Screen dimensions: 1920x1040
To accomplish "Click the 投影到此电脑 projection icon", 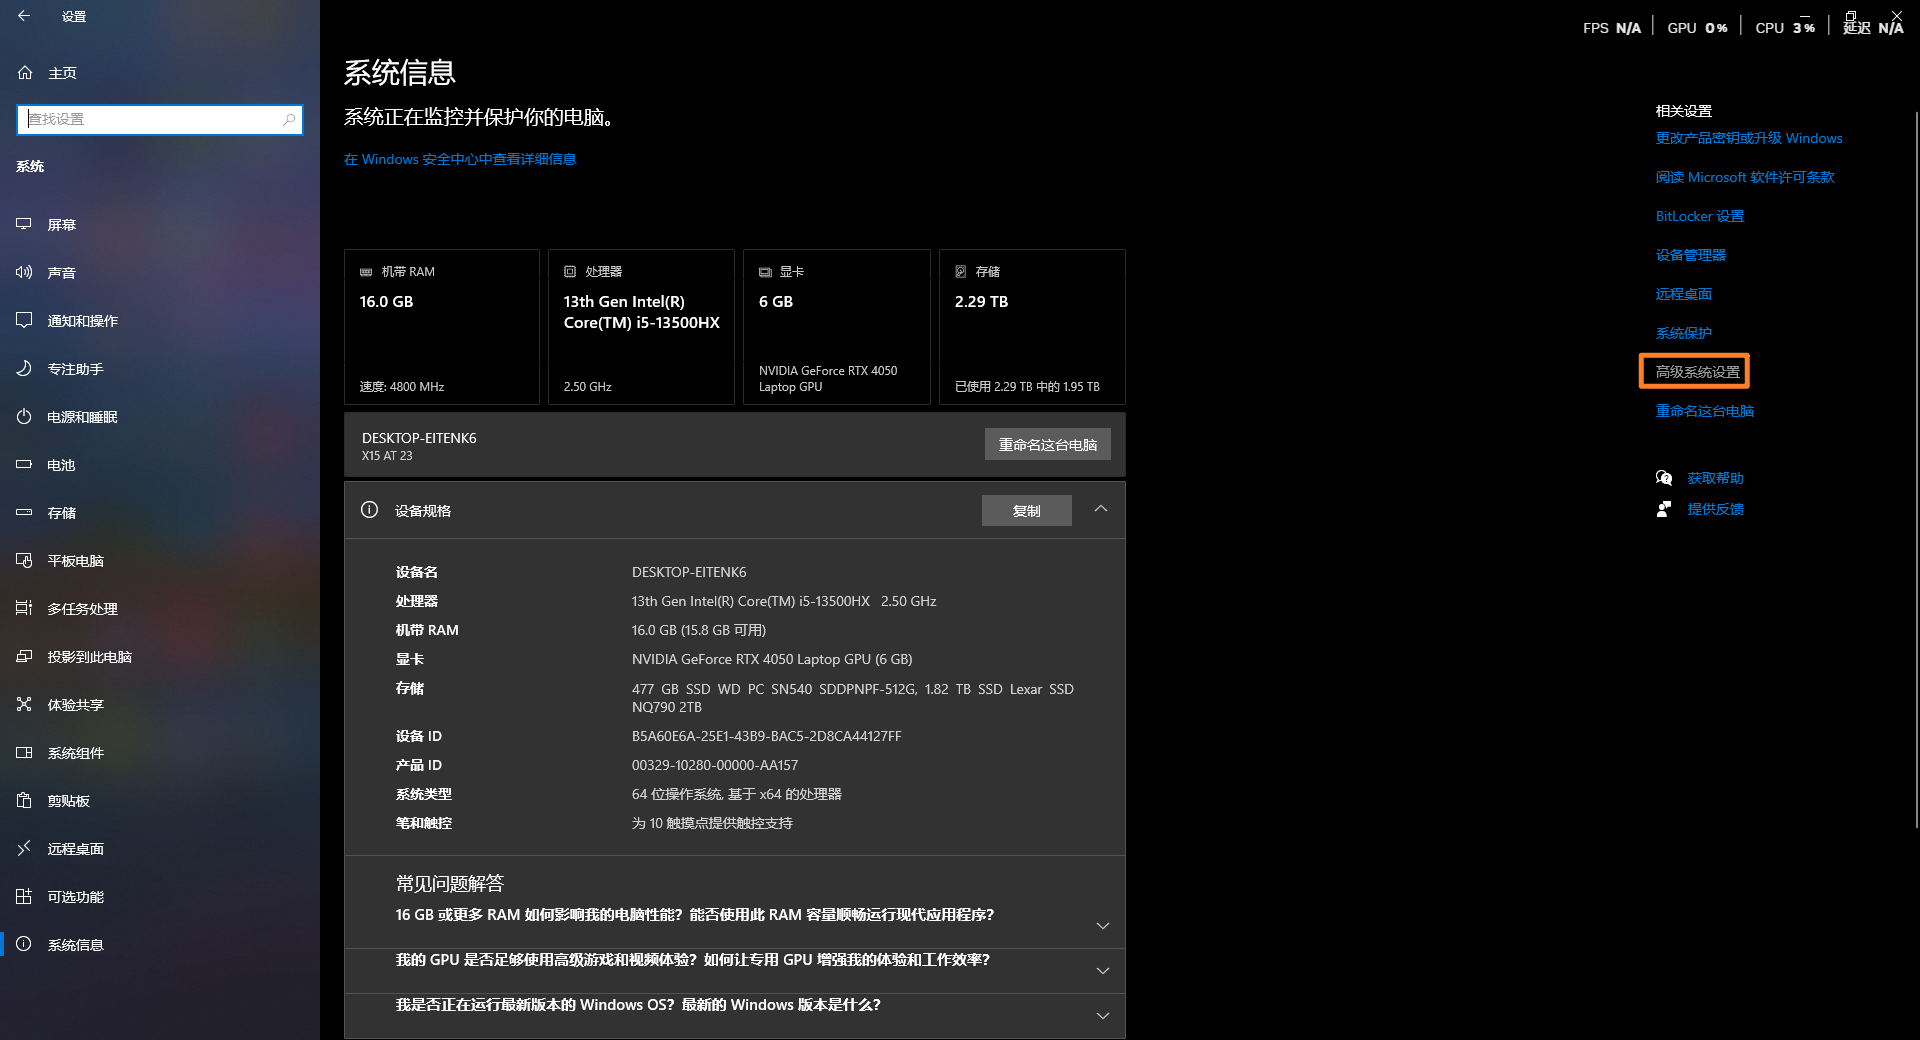I will pos(24,656).
